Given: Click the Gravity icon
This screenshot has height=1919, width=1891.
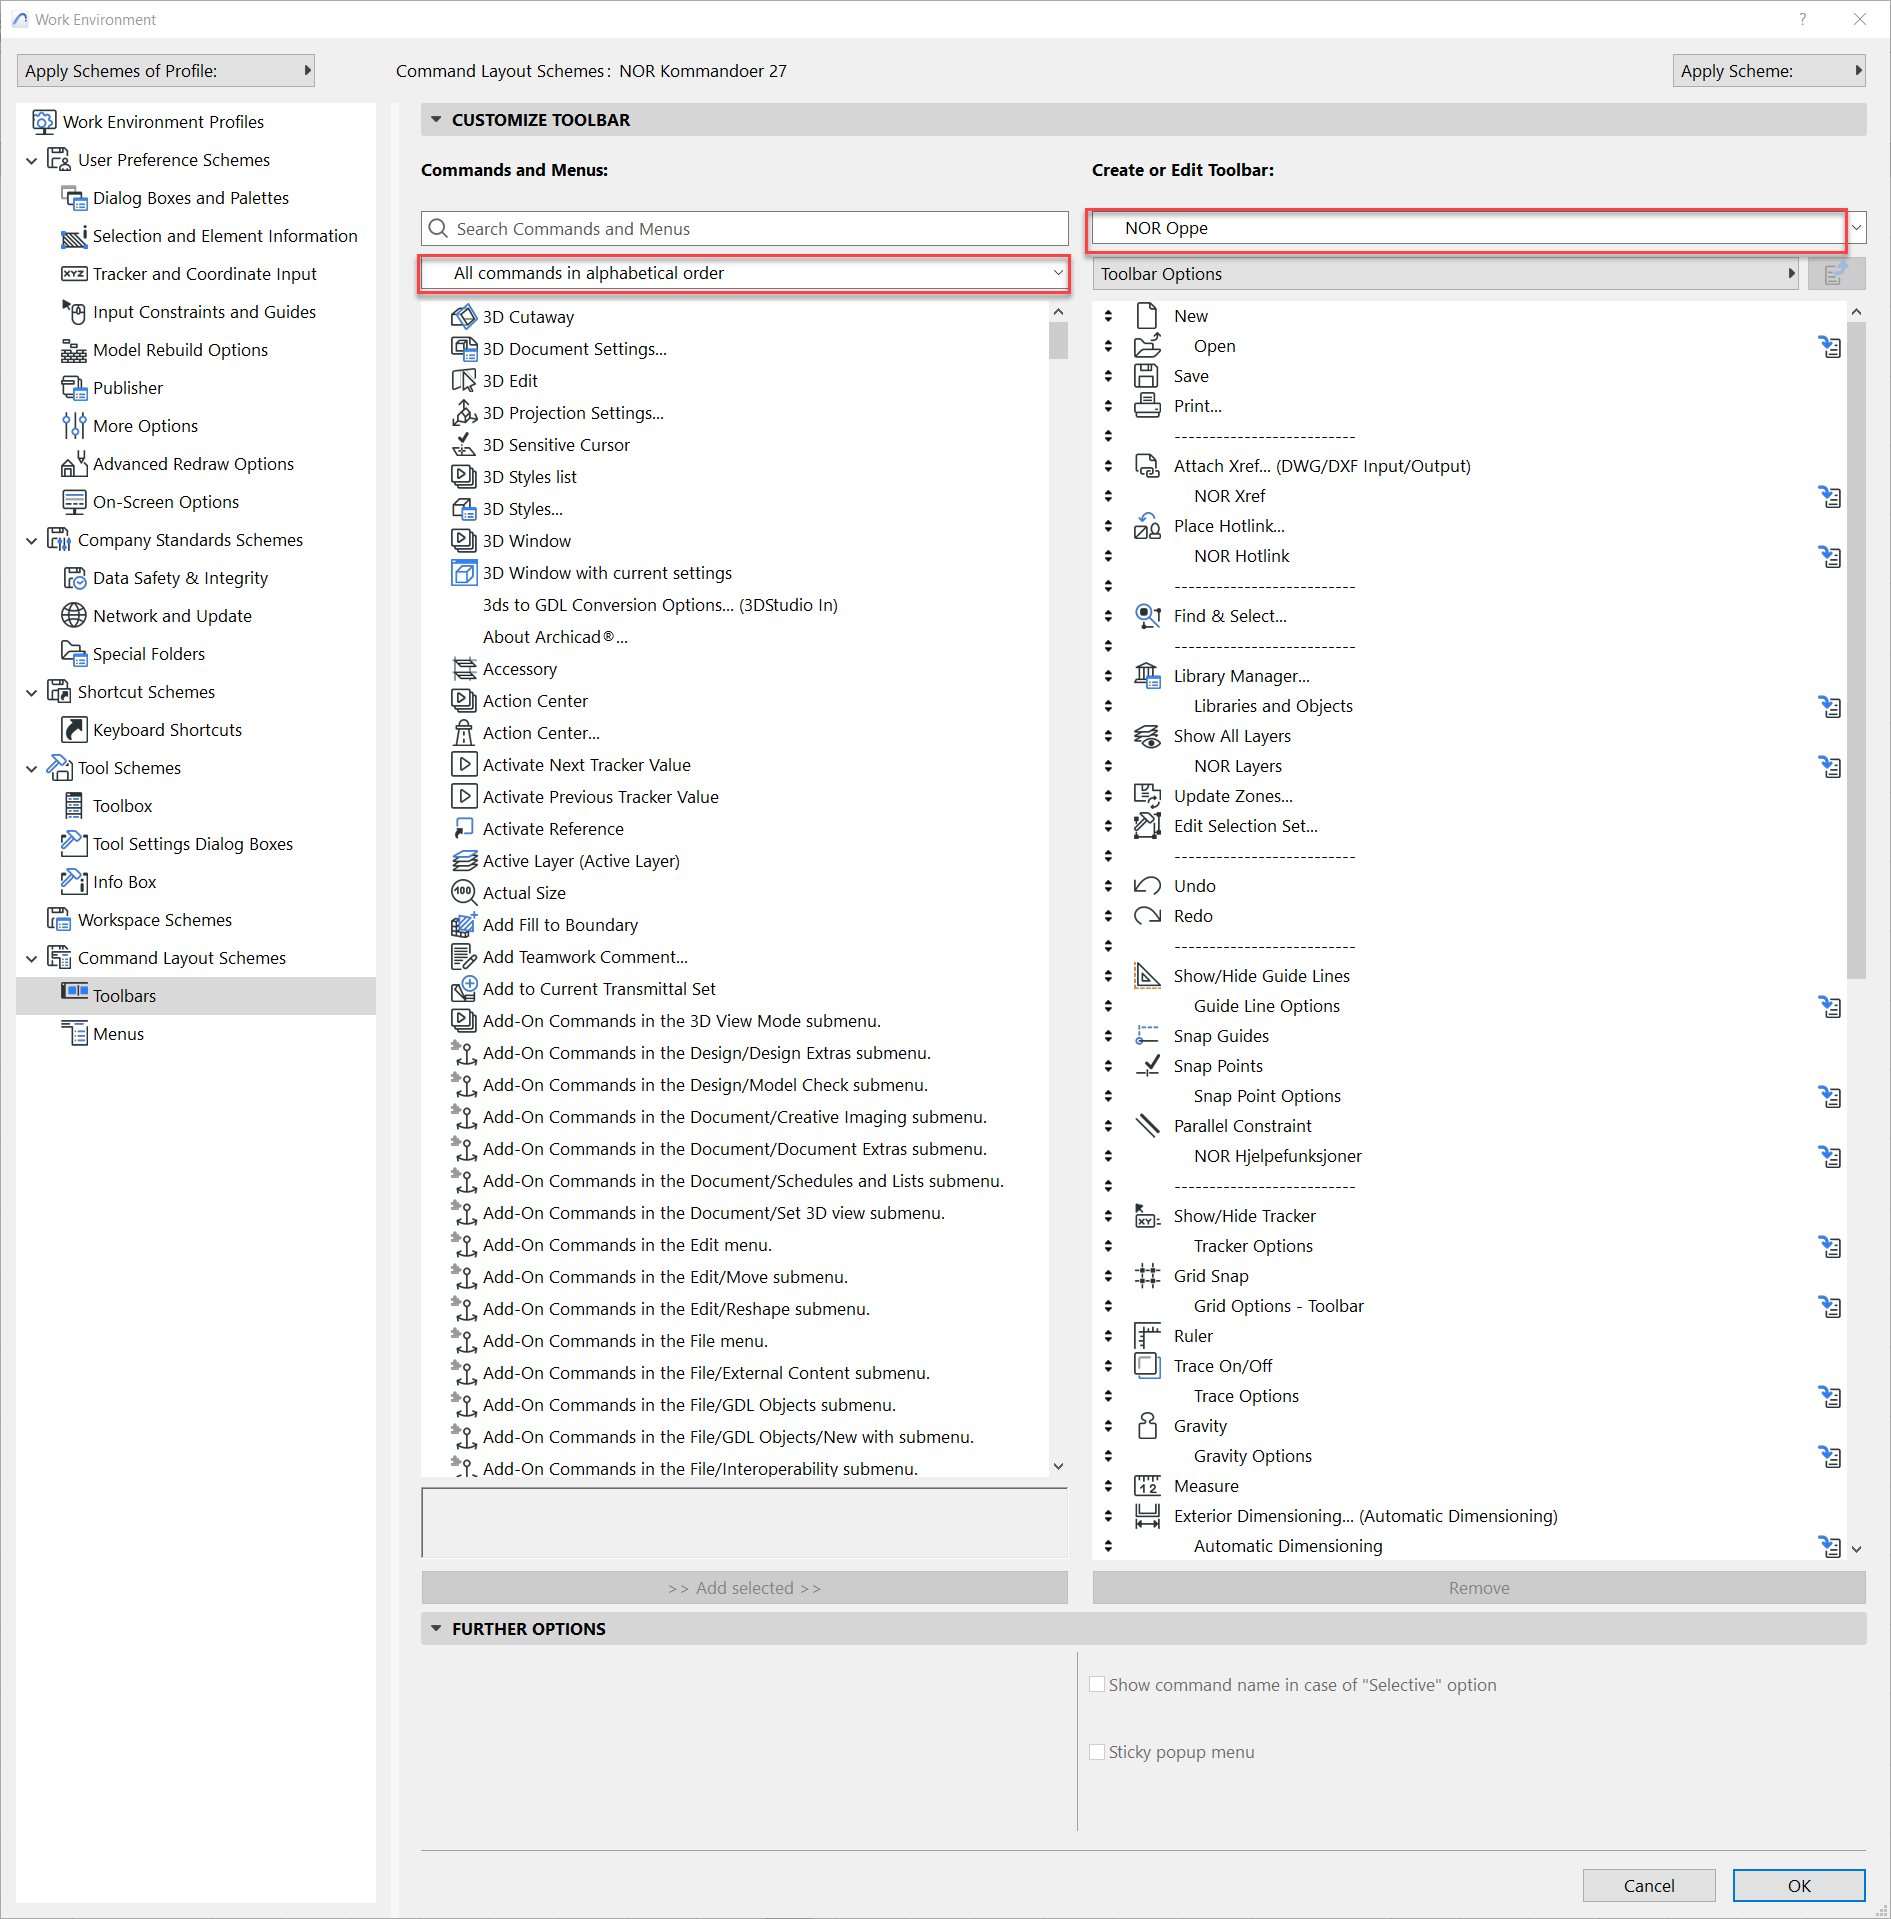Looking at the screenshot, I should [1147, 1426].
